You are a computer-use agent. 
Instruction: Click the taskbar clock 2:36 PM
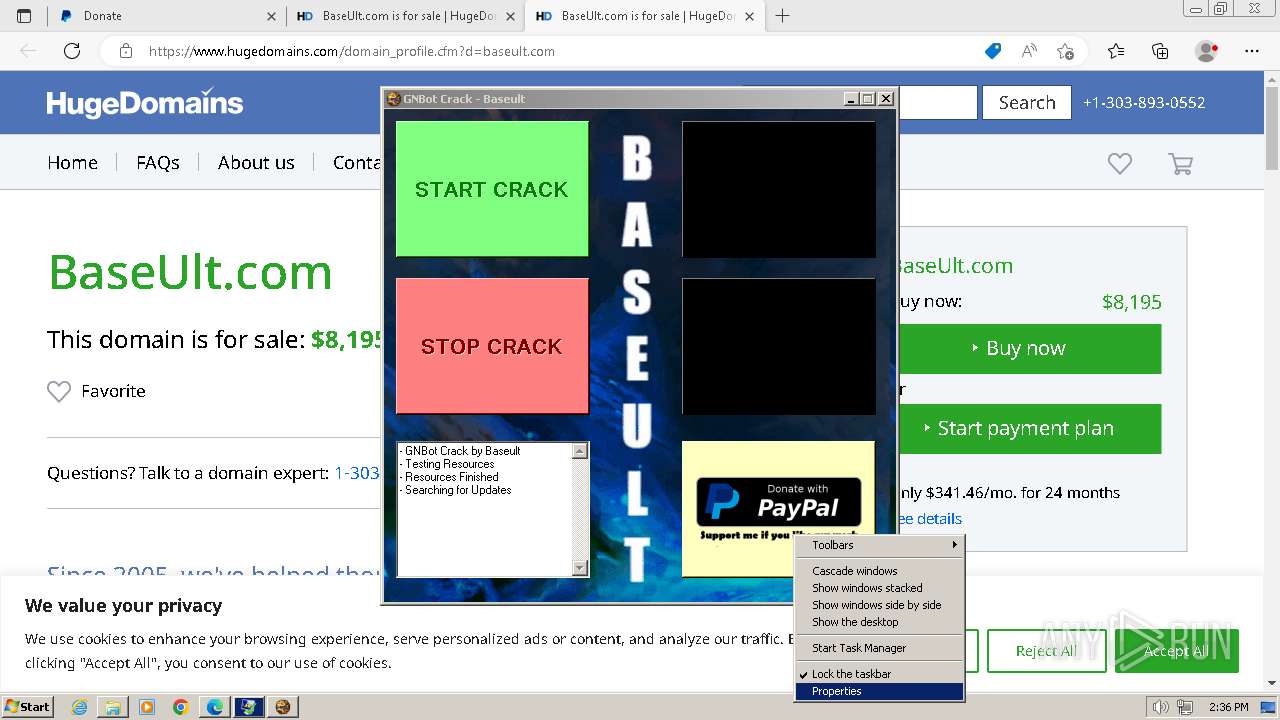(1228, 707)
